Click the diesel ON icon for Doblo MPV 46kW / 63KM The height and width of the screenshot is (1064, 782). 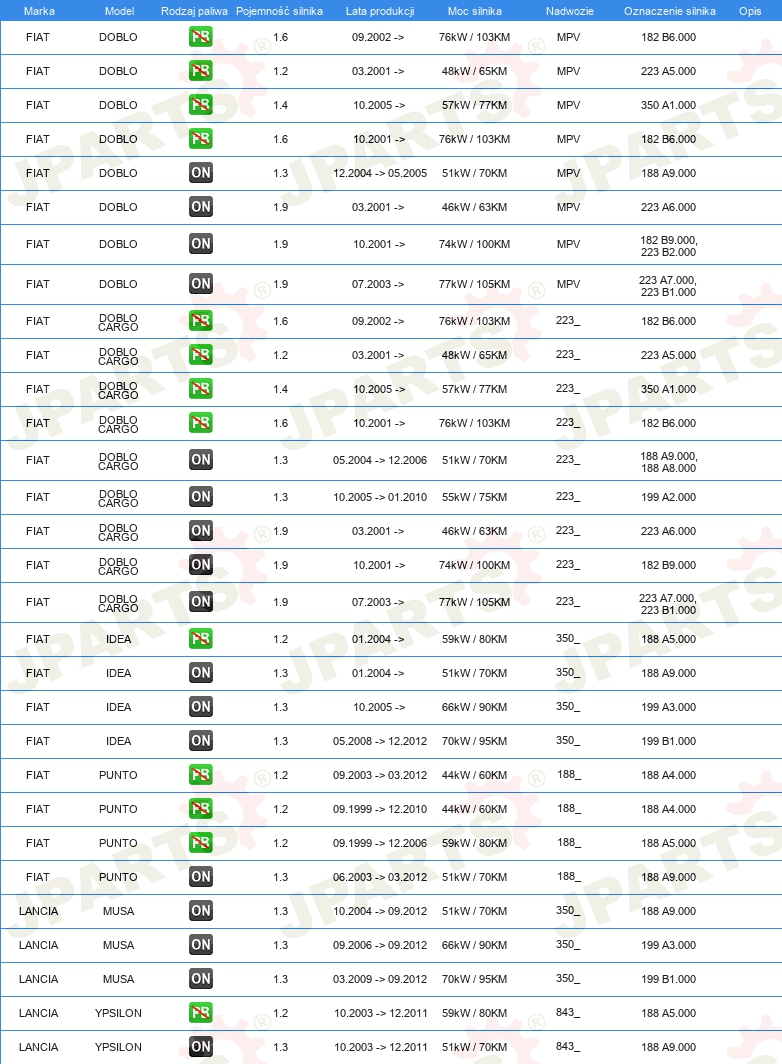point(200,206)
